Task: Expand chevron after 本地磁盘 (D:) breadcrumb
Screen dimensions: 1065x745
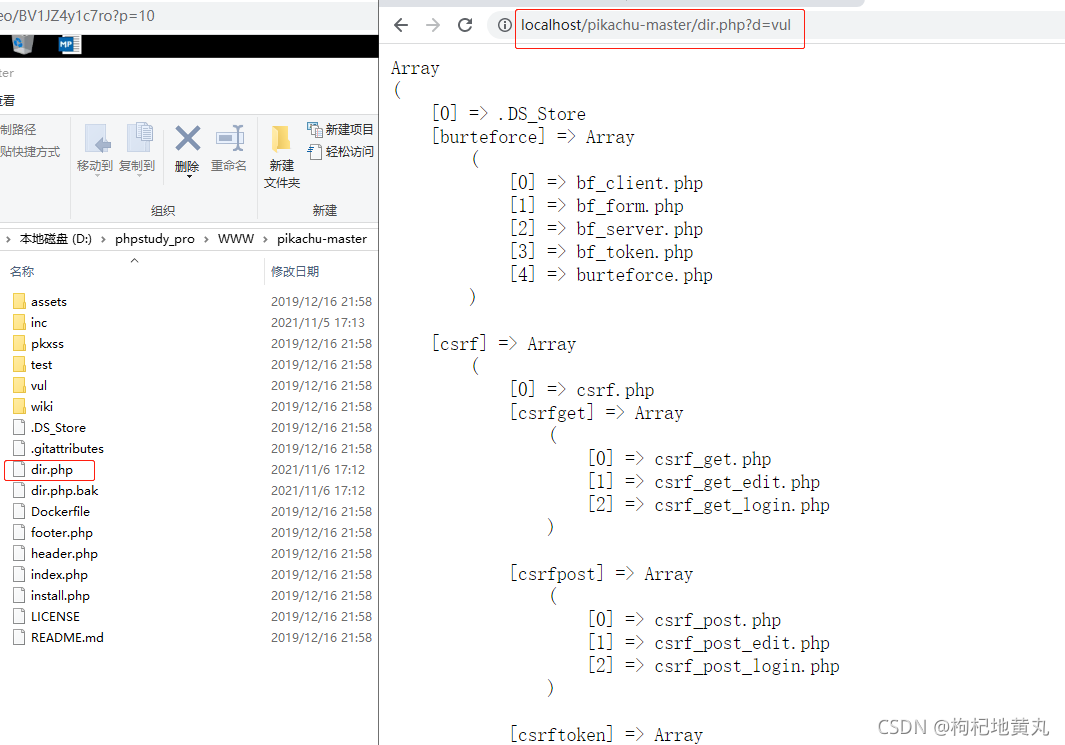Action: (103, 239)
